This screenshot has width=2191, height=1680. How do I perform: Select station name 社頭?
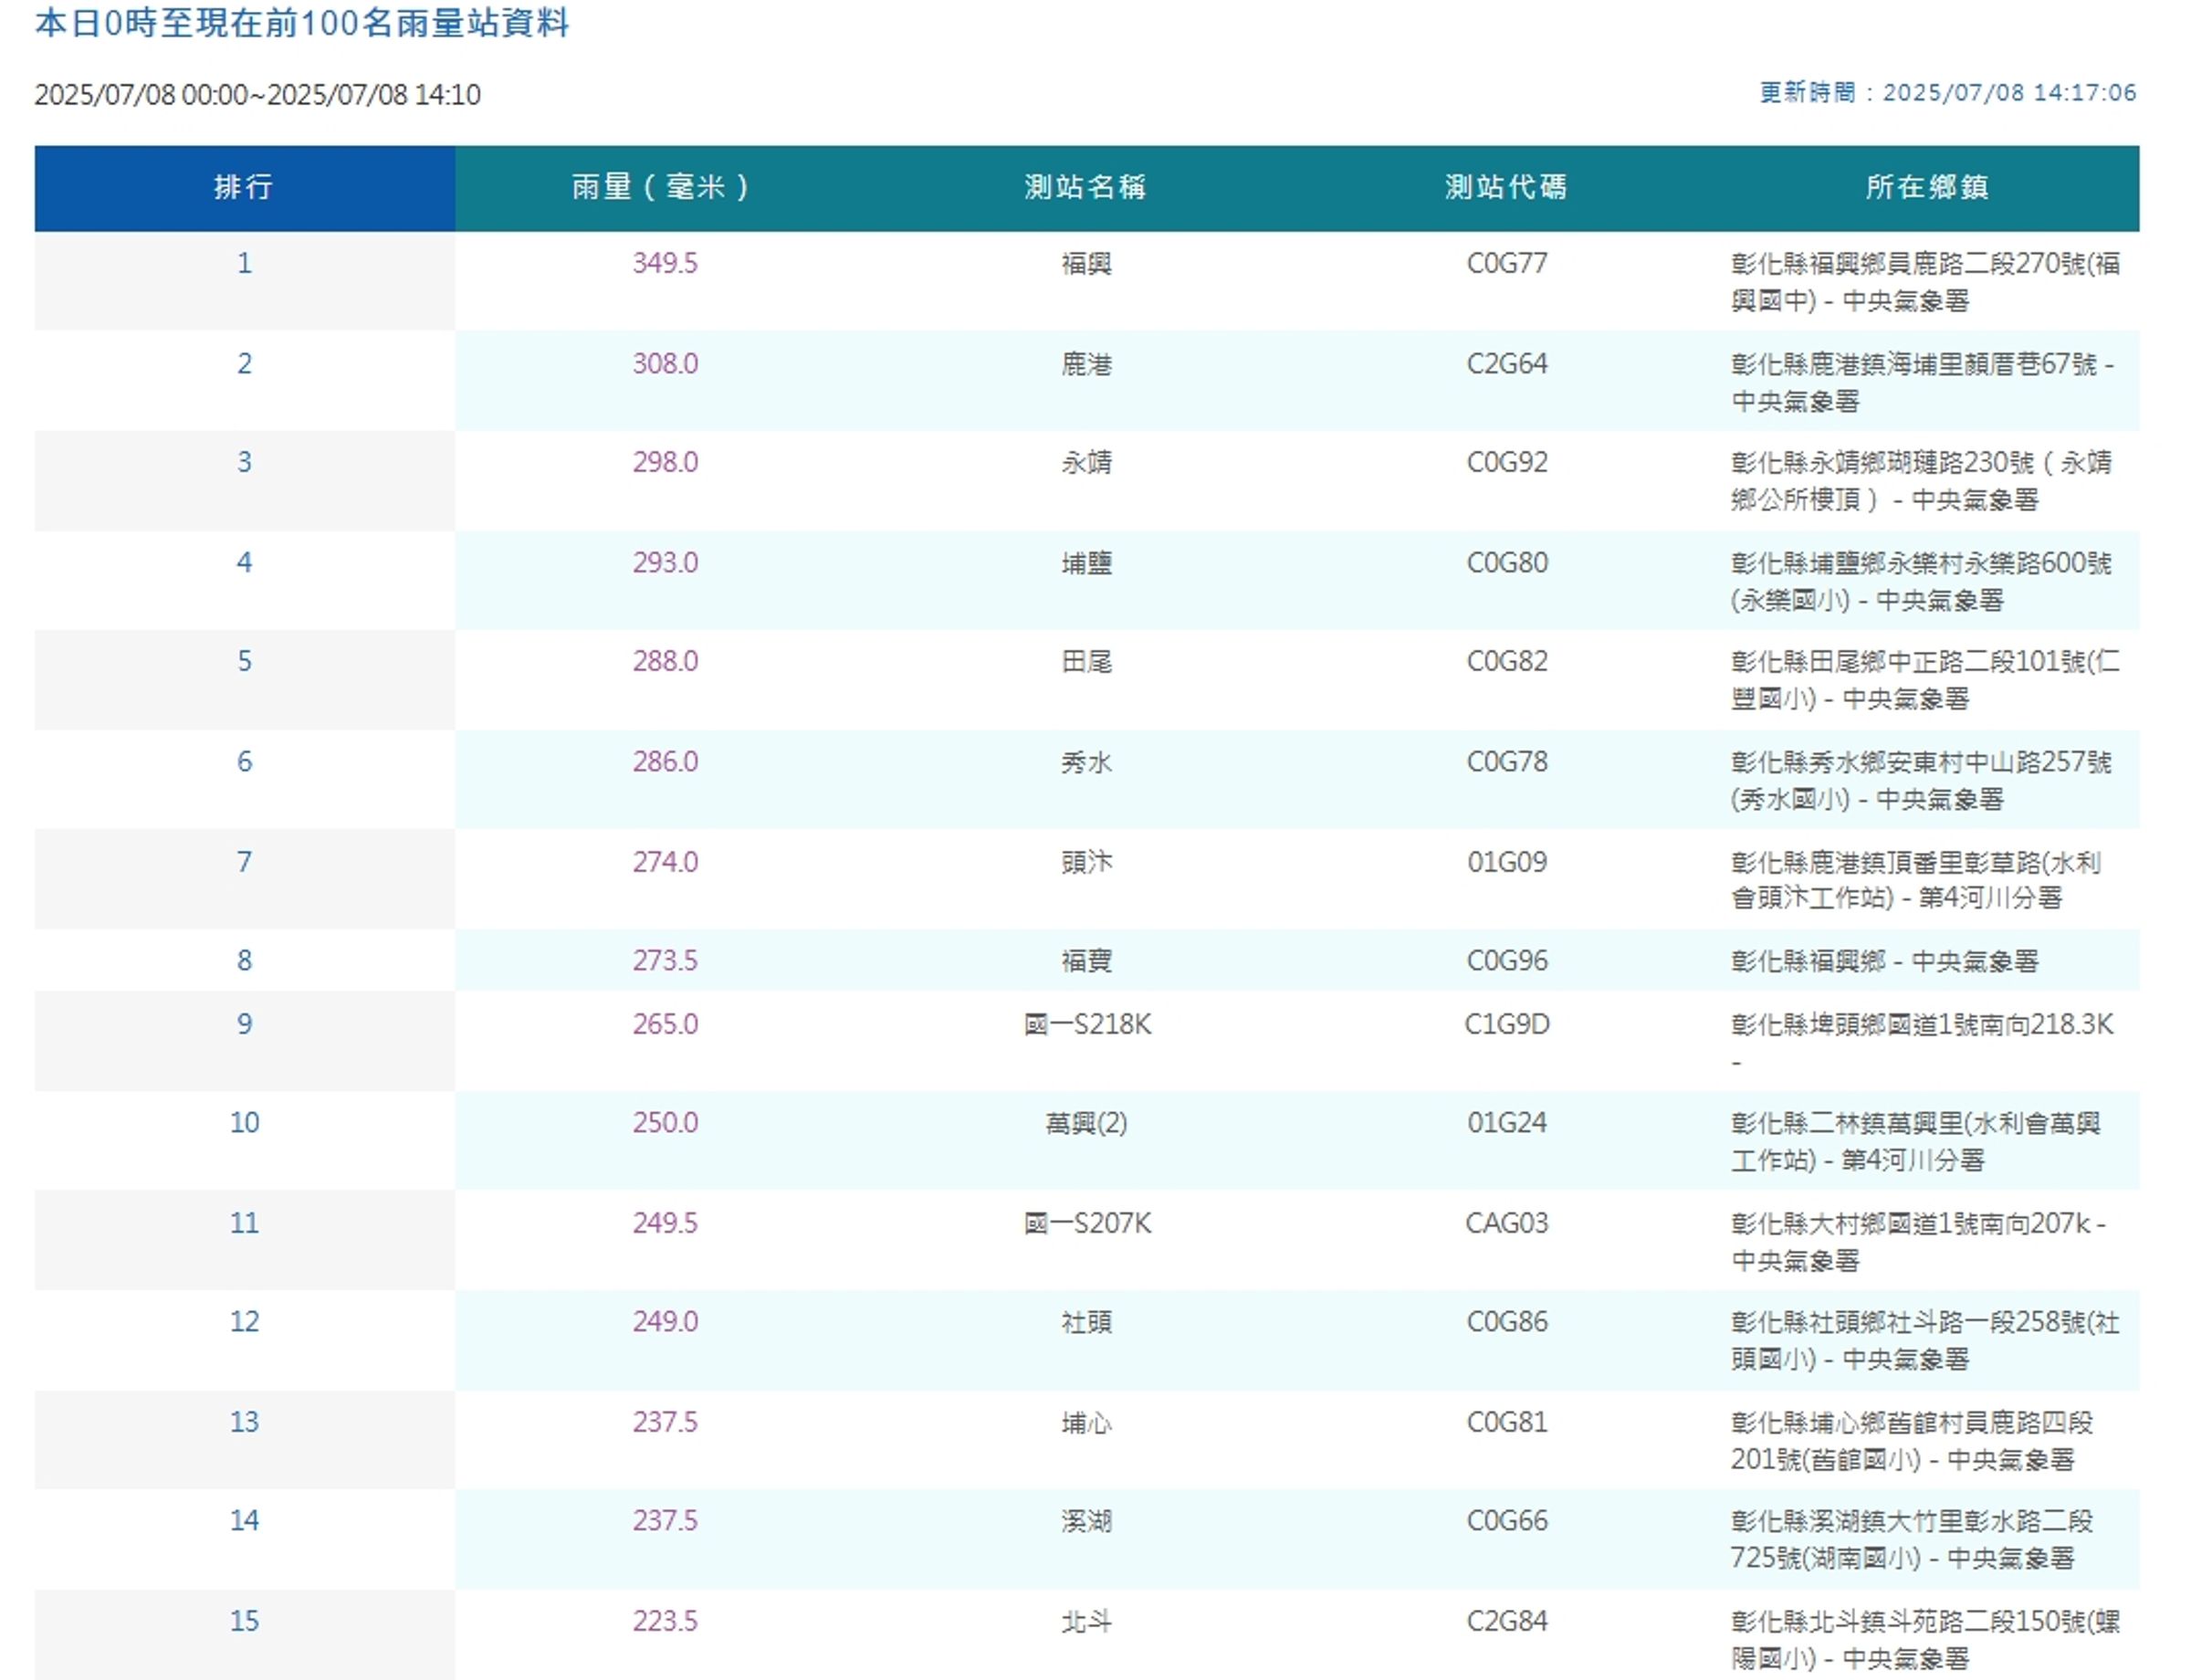[x=1086, y=1322]
